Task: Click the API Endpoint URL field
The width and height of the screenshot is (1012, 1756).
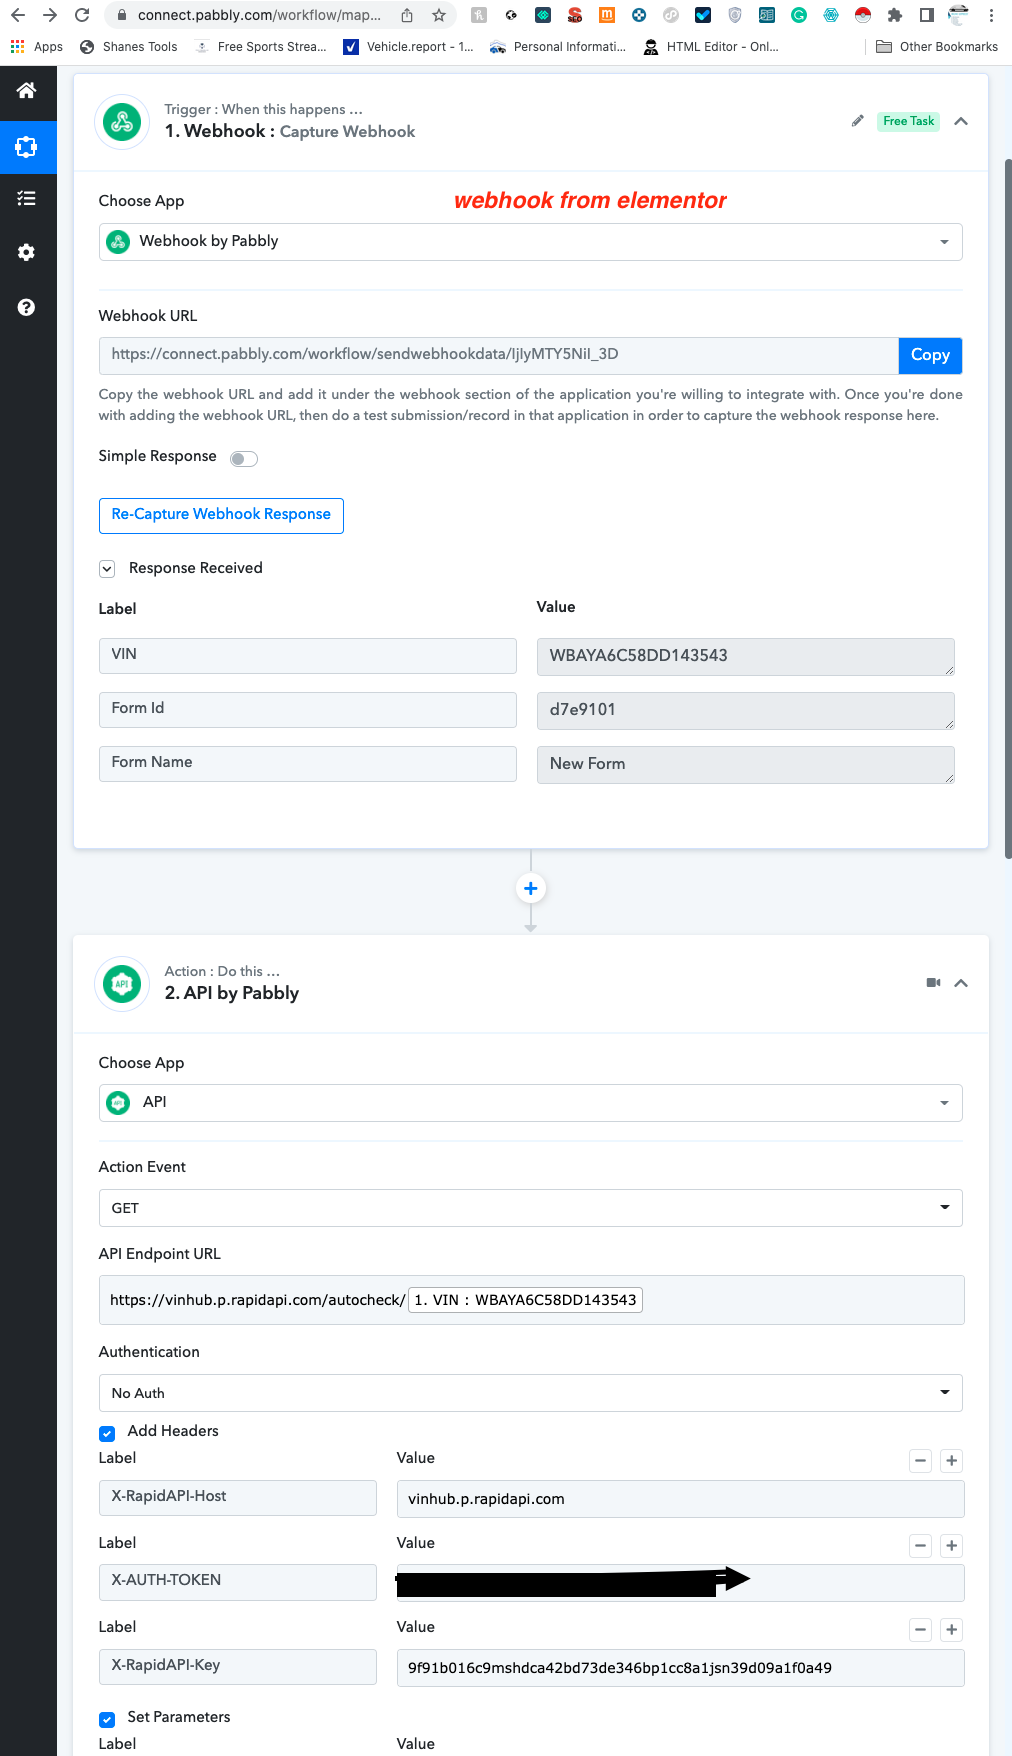Action: pyautogui.click(x=531, y=1300)
